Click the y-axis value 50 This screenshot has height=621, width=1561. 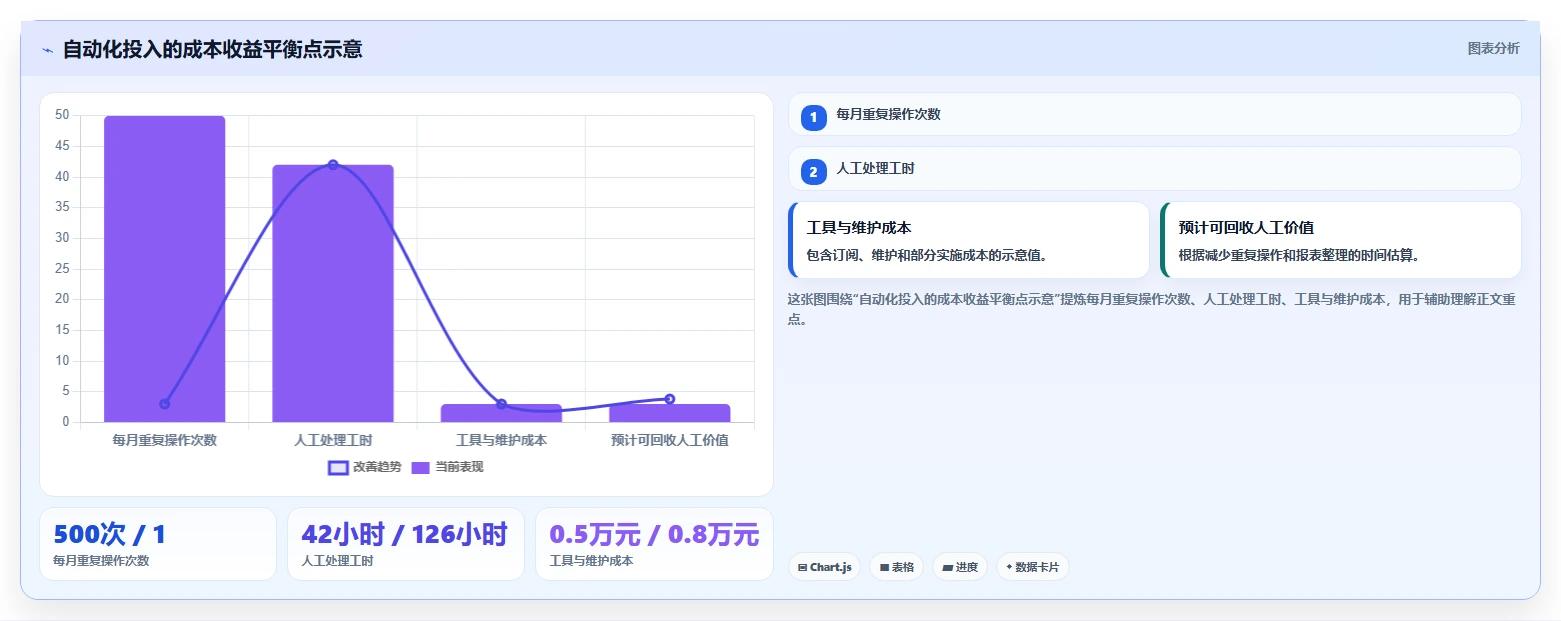(x=63, y=115)
